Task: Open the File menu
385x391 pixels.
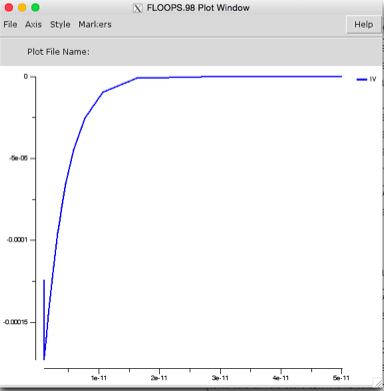Action: tap(10, 24)
